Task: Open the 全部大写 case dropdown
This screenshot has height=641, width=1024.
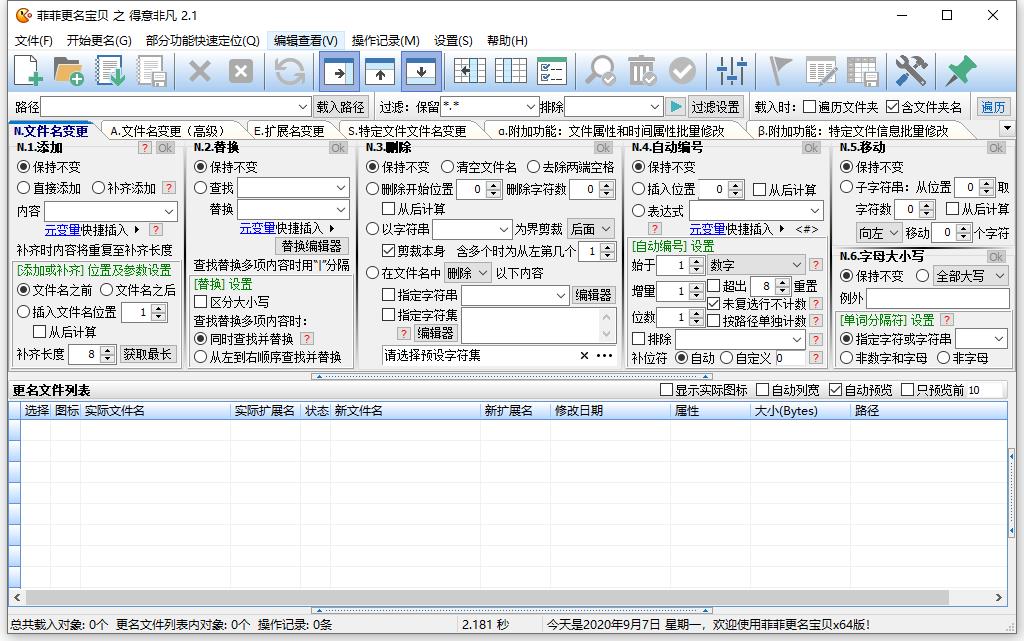Action: click(x=997, y=276)
